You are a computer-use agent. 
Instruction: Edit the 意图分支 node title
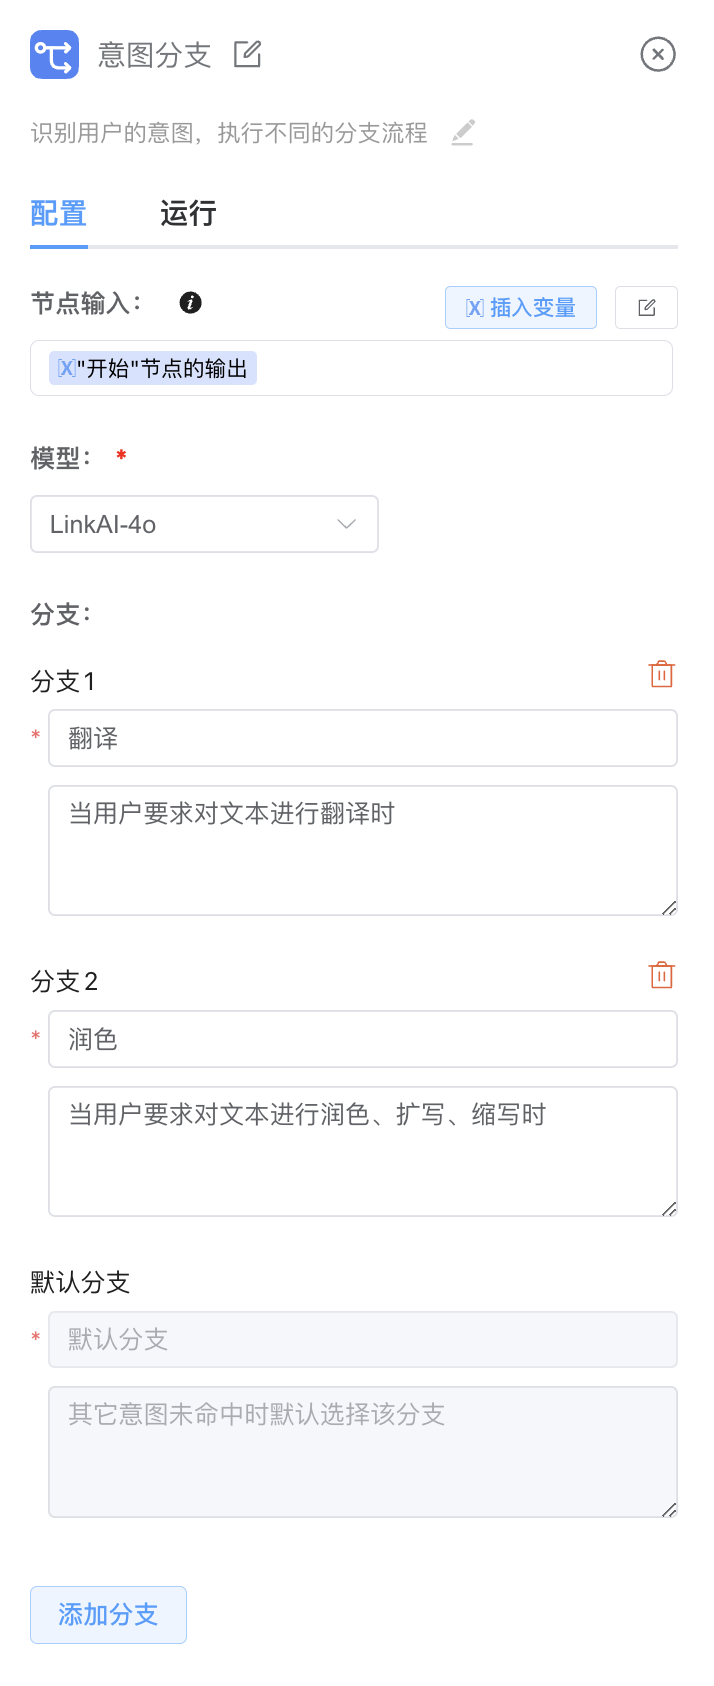point(247,54)
